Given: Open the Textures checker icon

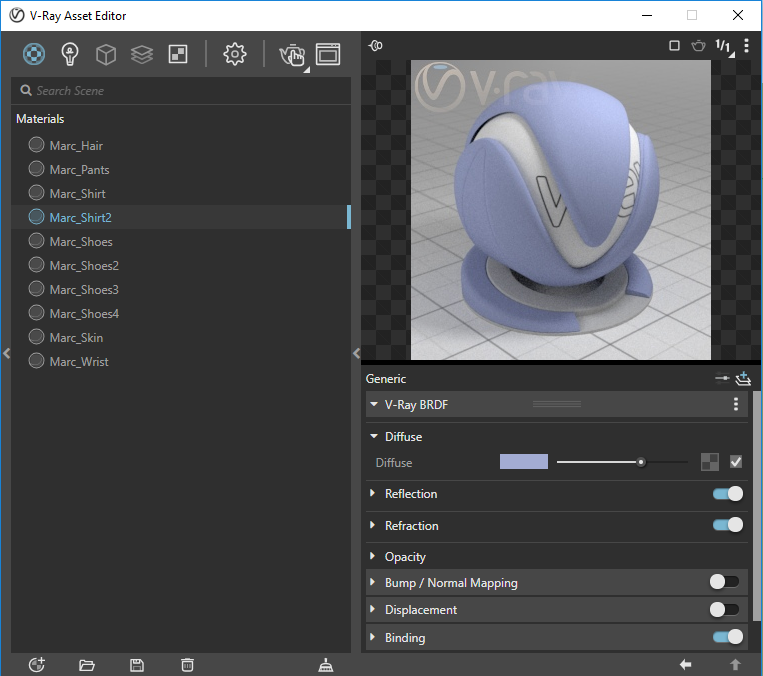Looking at the screenshot, I should 178,54.
